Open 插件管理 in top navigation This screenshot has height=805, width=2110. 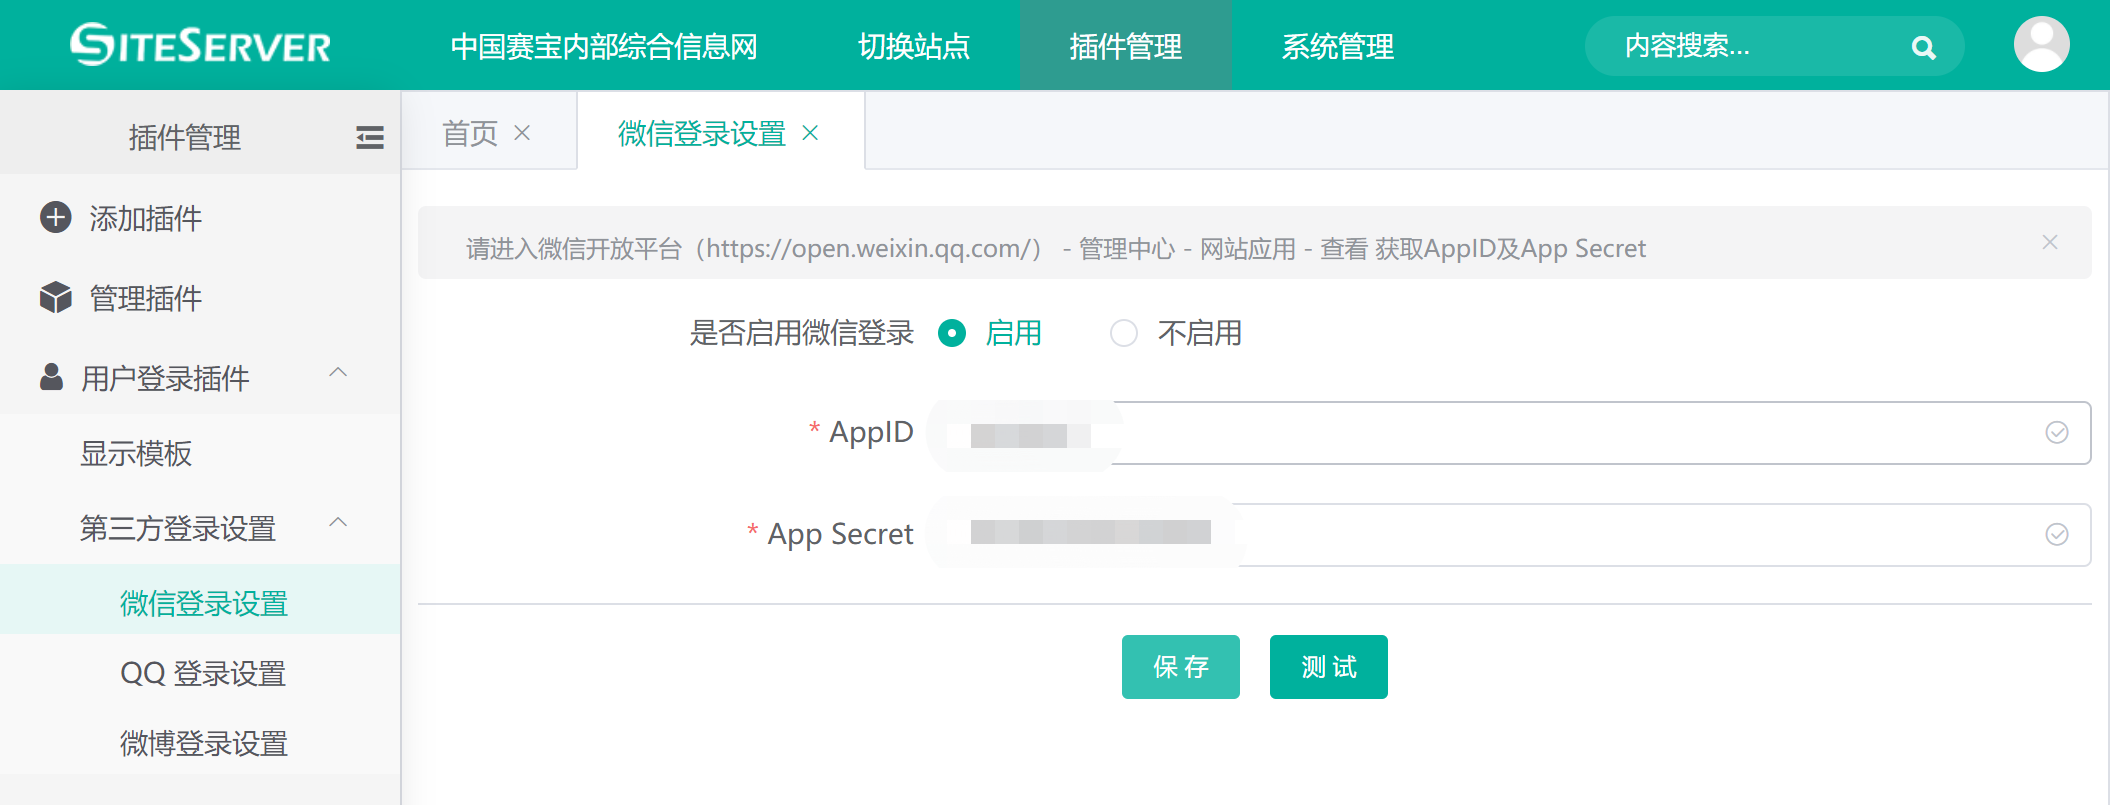coord(1125,46)
